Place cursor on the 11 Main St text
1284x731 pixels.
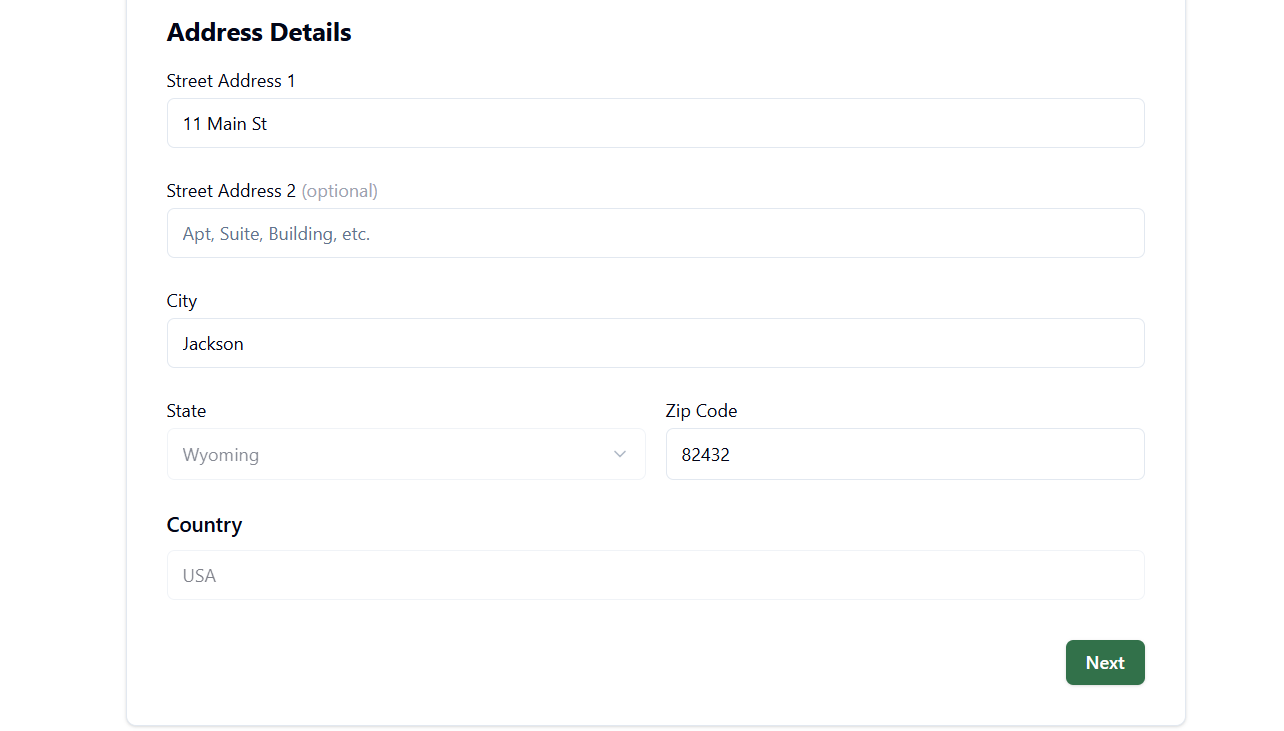click(225, 124)
